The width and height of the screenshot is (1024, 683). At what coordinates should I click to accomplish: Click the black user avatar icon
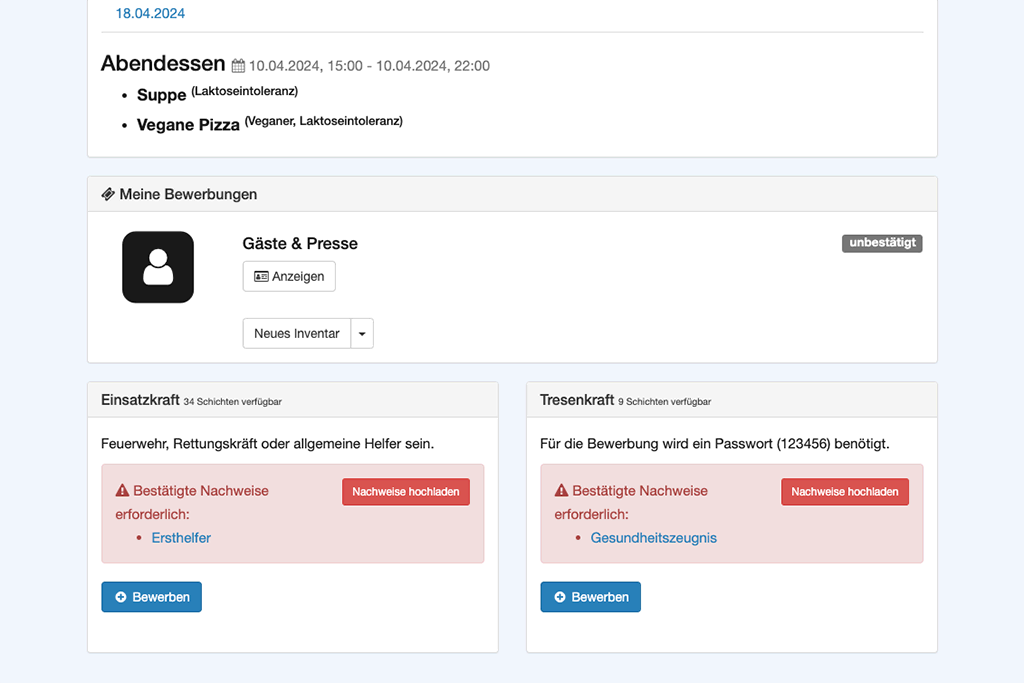pos(158,267)
